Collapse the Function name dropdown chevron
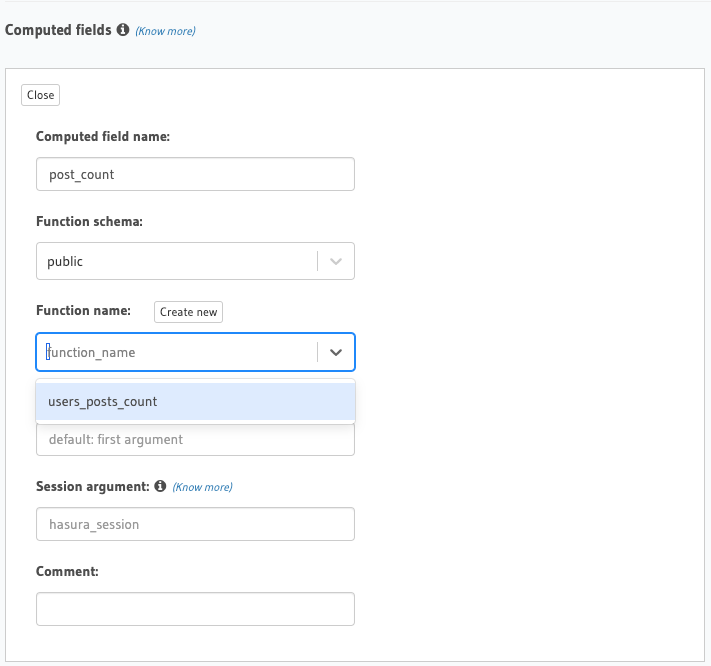This screenshot has height=666, width=711. coord(336,352)
